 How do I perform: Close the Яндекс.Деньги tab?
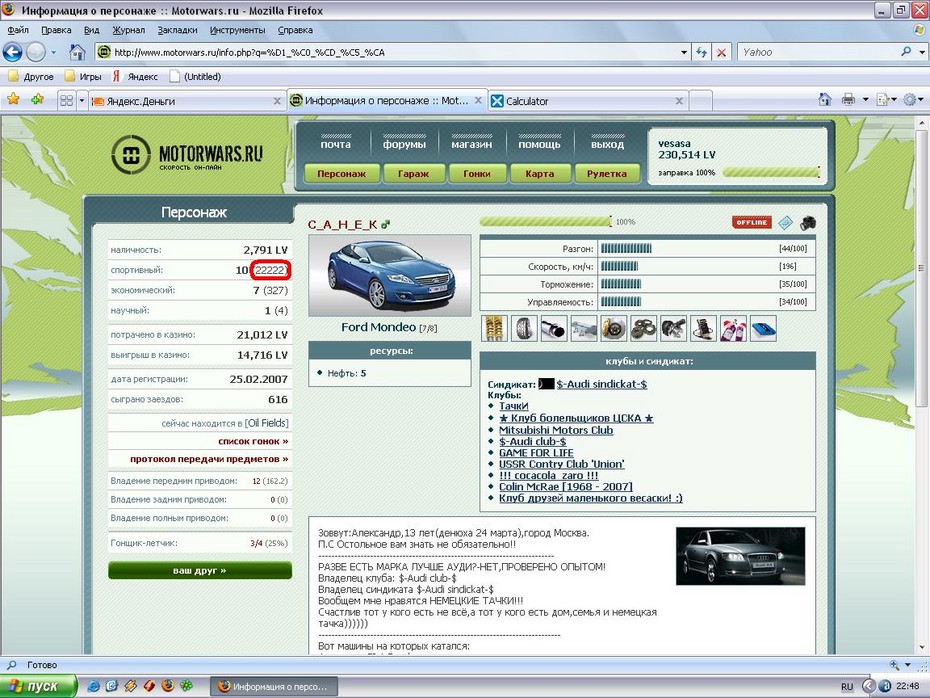[x=277, y=101]
